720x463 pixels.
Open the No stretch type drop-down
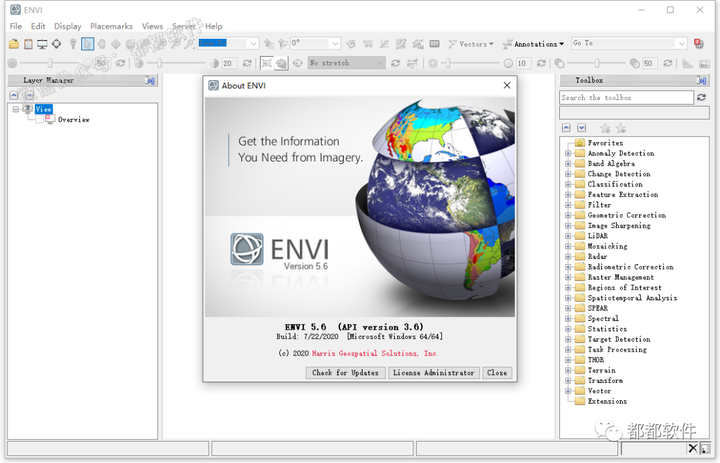pyautogui.click(x=380, y=63)
